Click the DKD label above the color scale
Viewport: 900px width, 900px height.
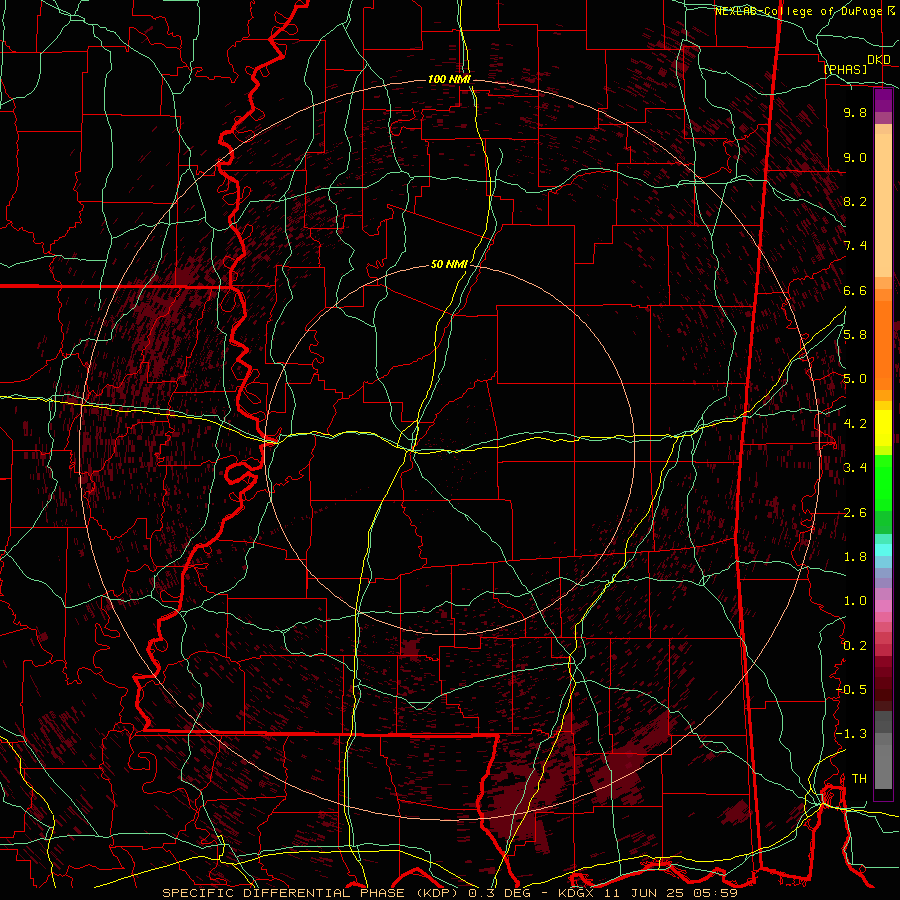(x=879, y=60)
